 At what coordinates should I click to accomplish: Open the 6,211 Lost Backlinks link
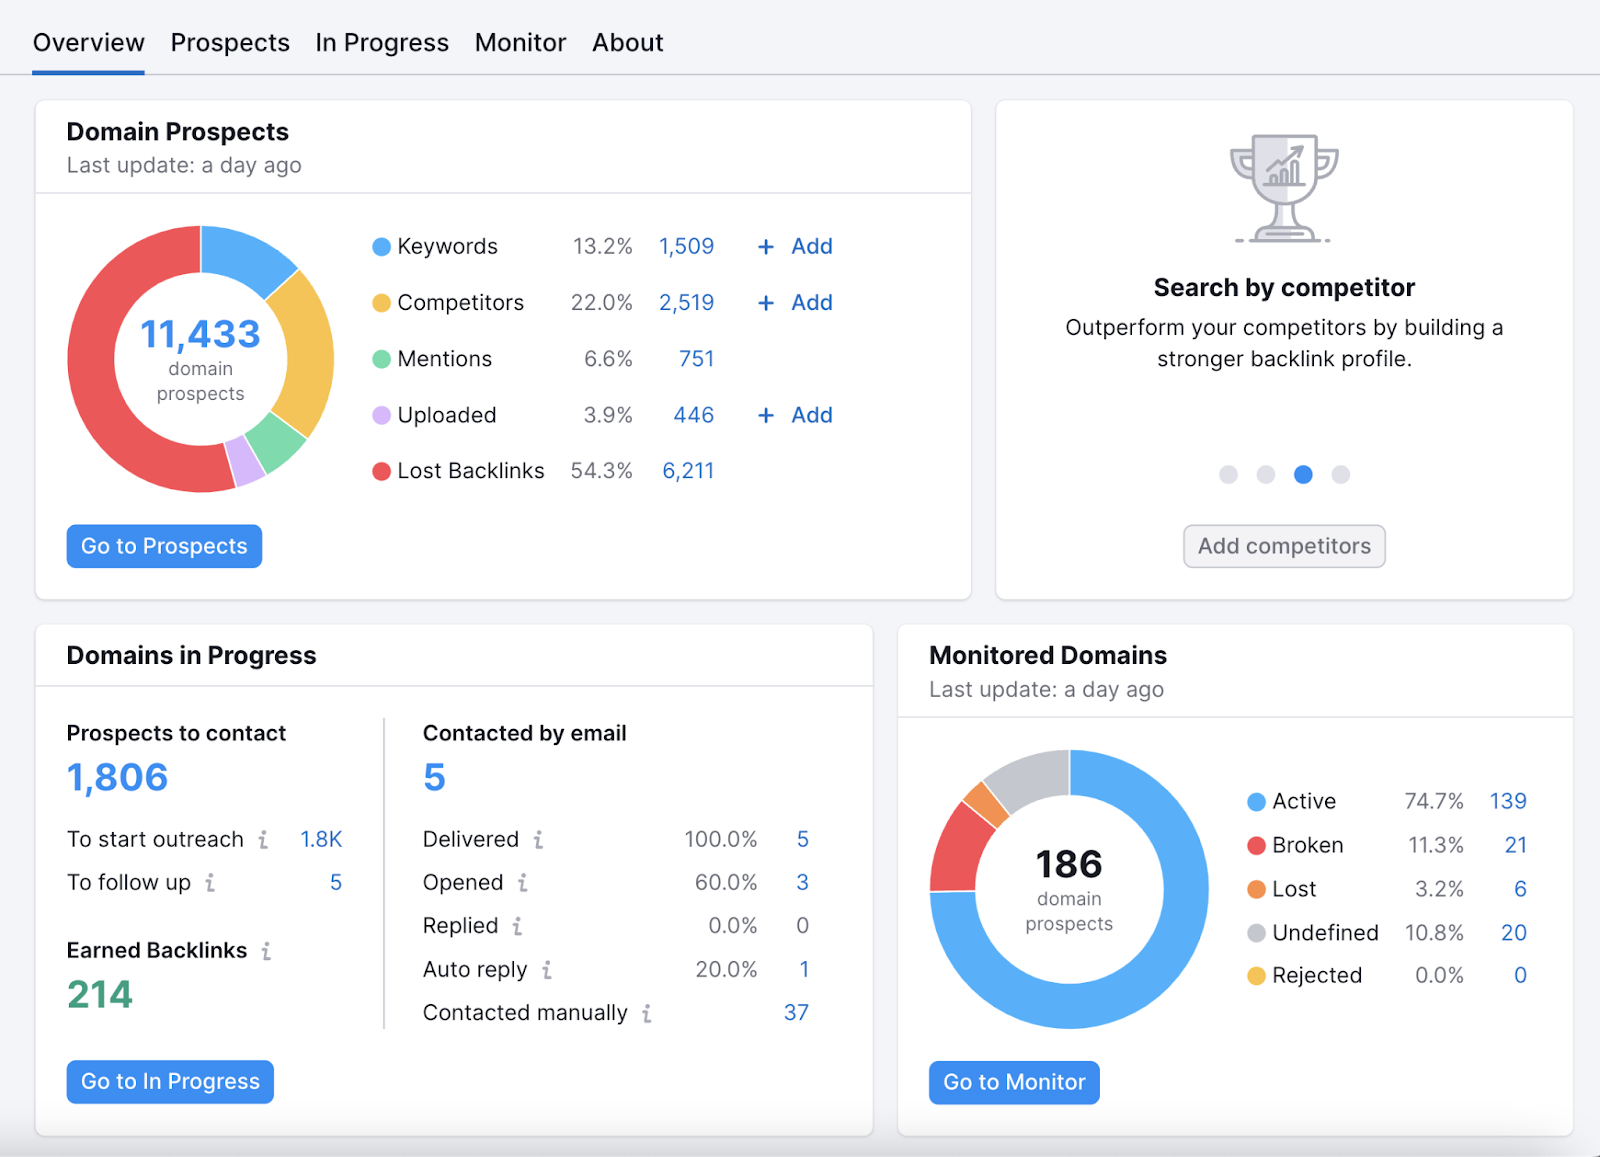tap(688, 470)
